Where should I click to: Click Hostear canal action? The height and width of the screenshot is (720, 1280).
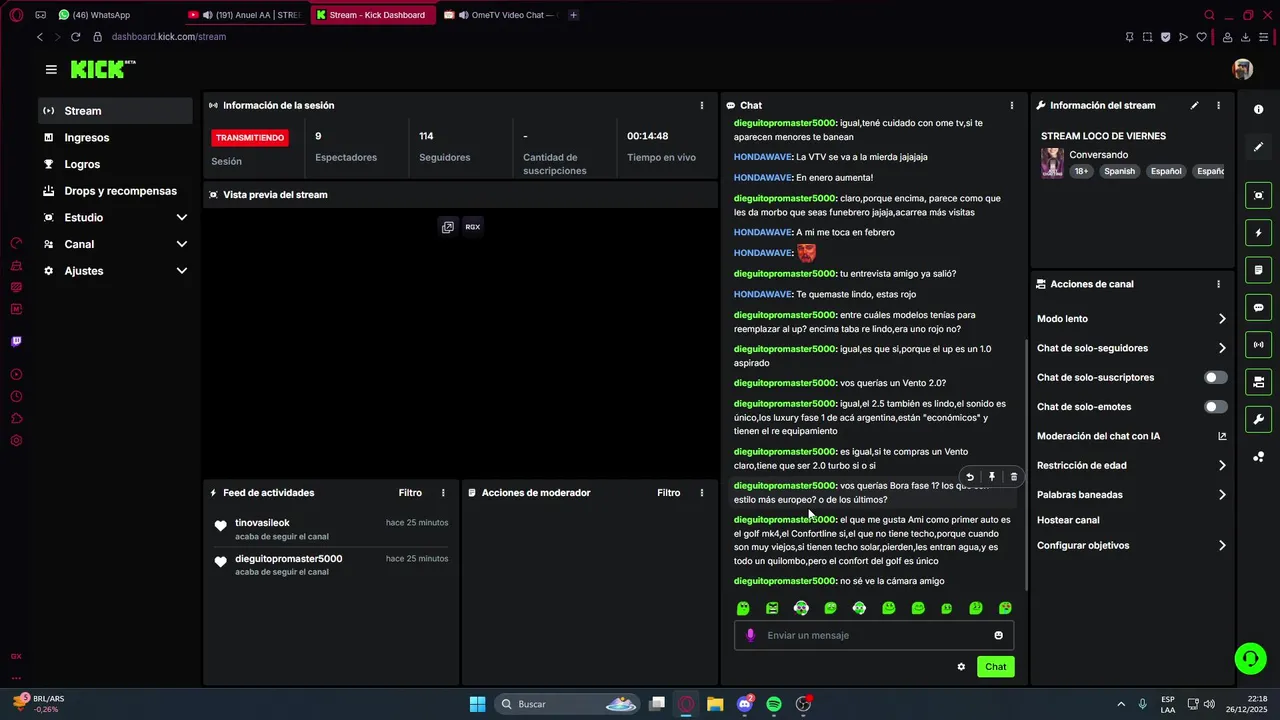click(x=1068, y=520)
